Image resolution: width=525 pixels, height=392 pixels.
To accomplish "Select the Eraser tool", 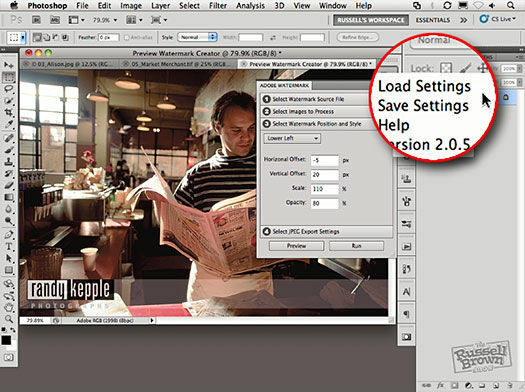I will [9, 185].
